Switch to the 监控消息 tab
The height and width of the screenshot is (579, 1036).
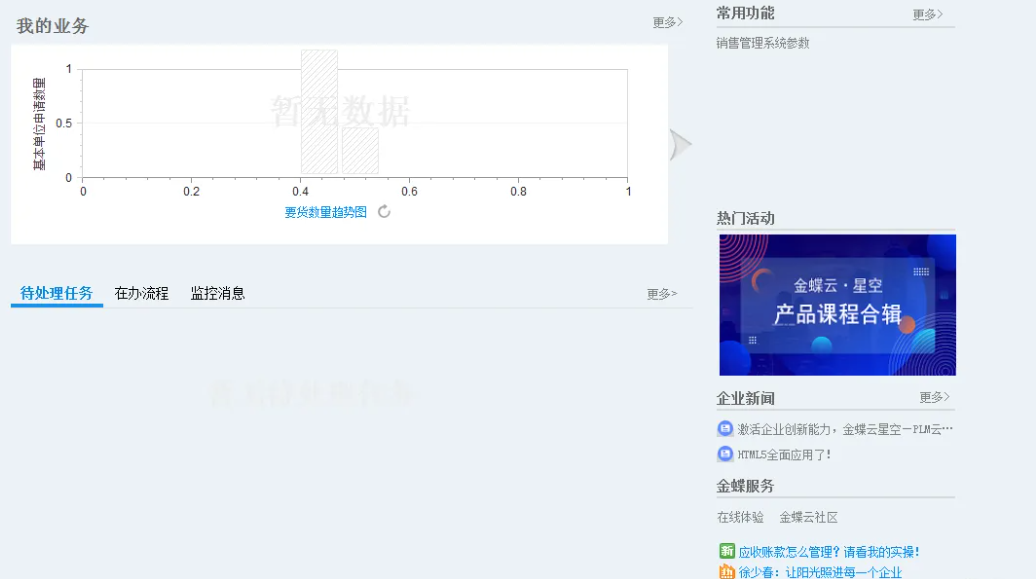point(217,293)
